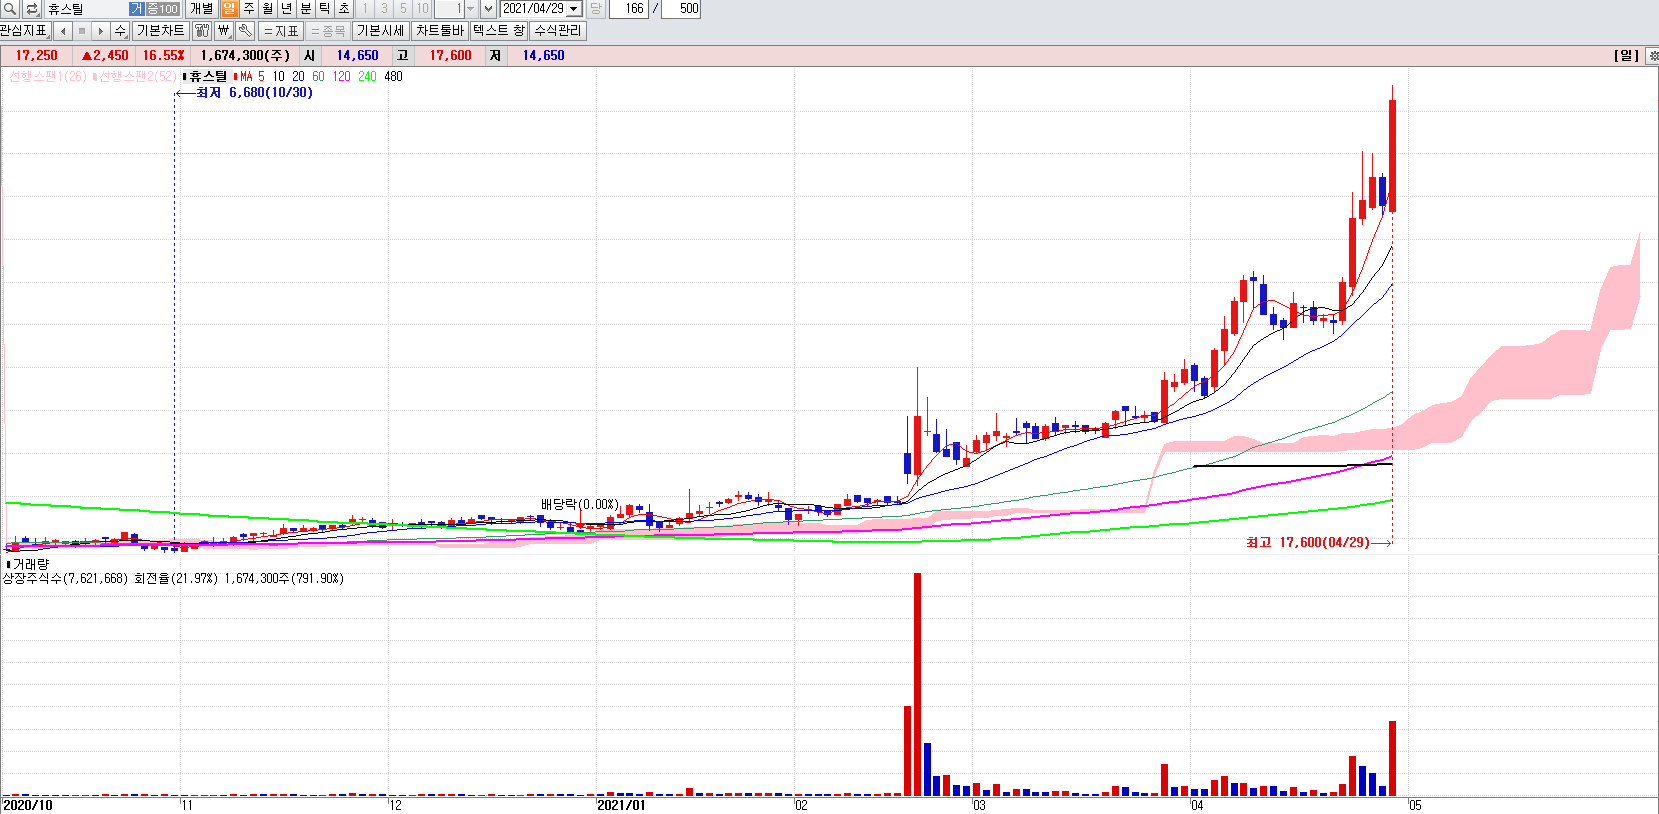Select interval preset 5
The width and height of the screenshot is (1659, 814).
[x=403, y=9]
